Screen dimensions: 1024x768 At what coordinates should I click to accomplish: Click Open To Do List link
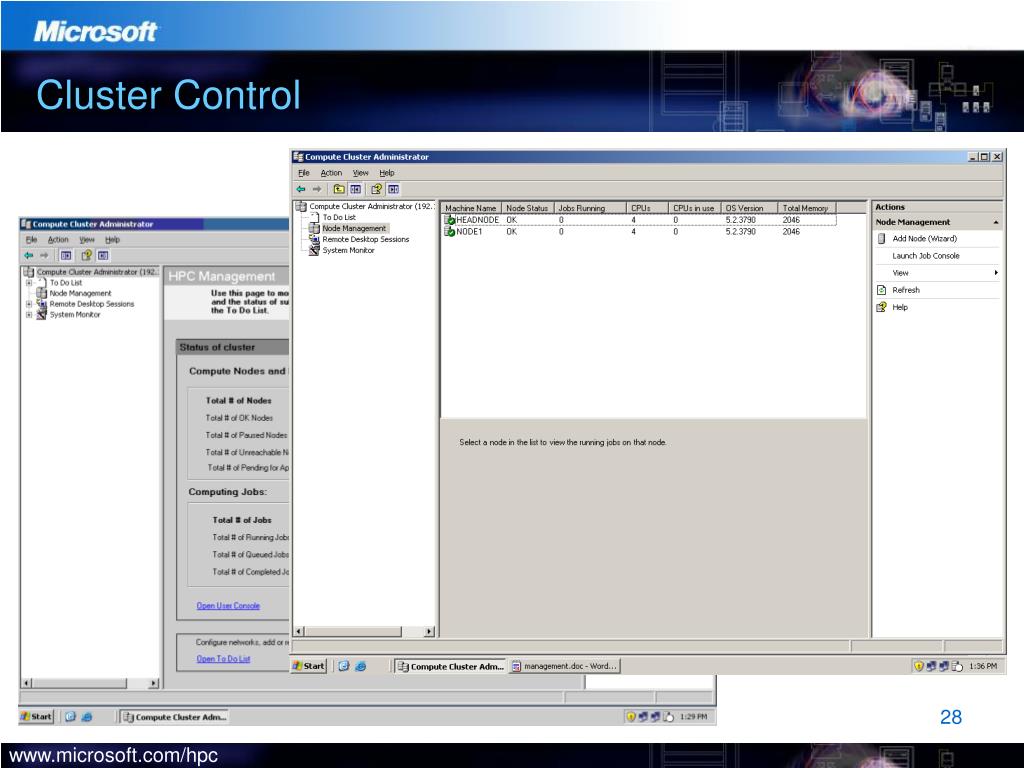click(x=223, y=659)
